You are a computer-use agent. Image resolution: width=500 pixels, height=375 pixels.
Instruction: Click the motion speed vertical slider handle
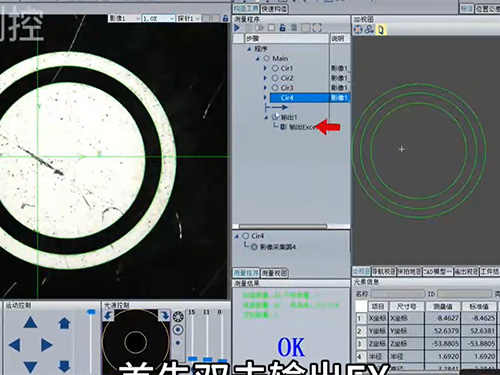(x=91, y=312)
